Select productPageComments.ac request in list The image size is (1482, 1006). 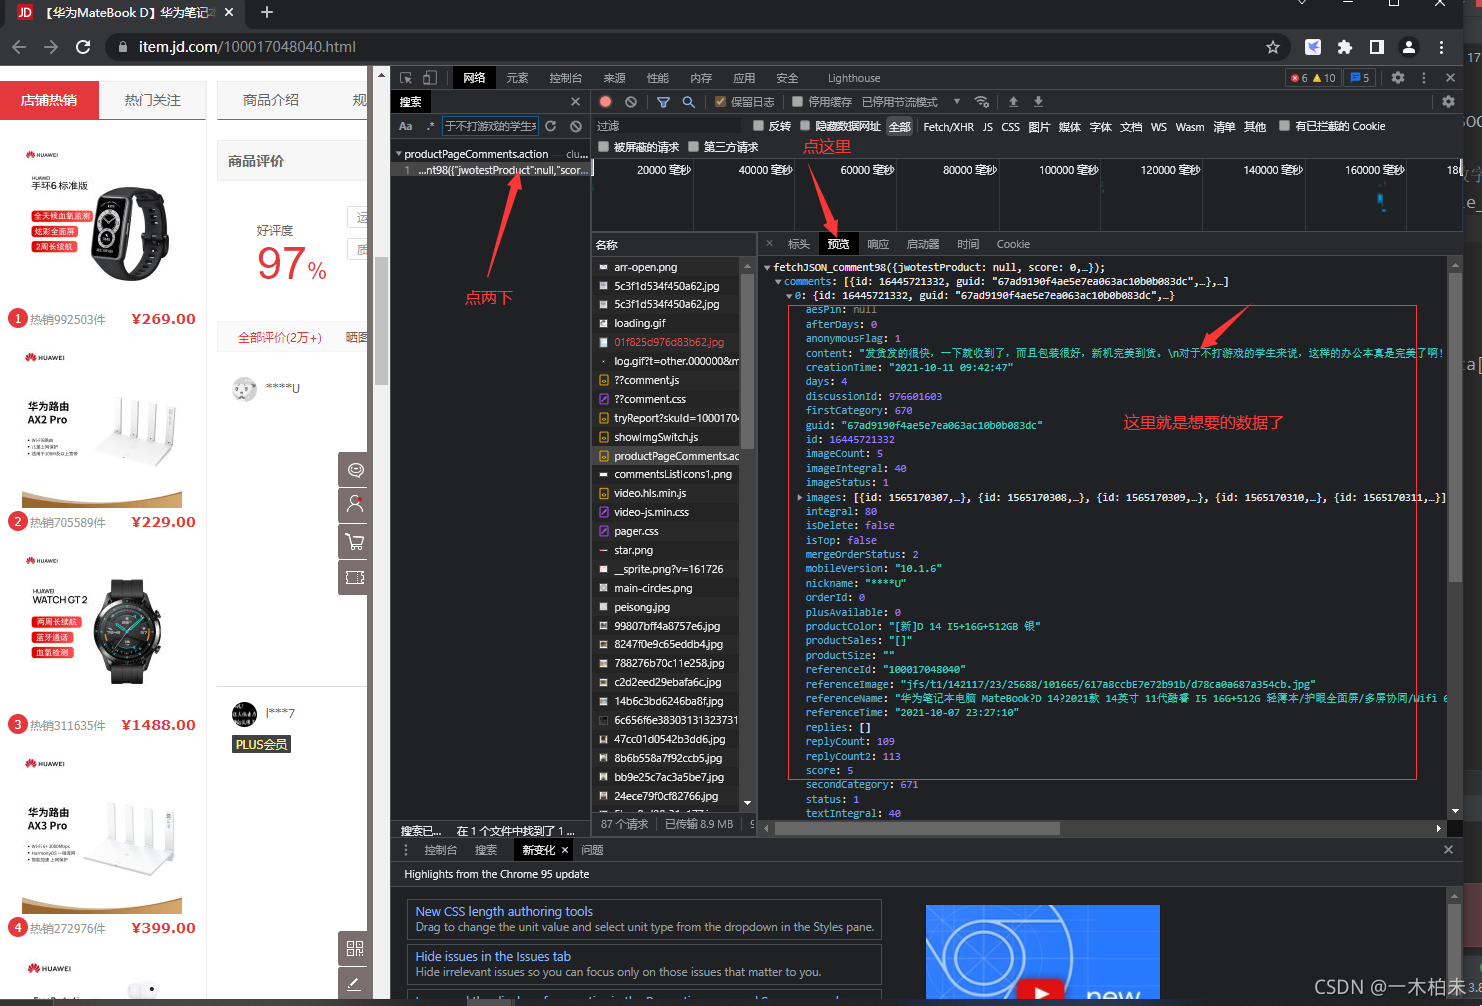668,456
